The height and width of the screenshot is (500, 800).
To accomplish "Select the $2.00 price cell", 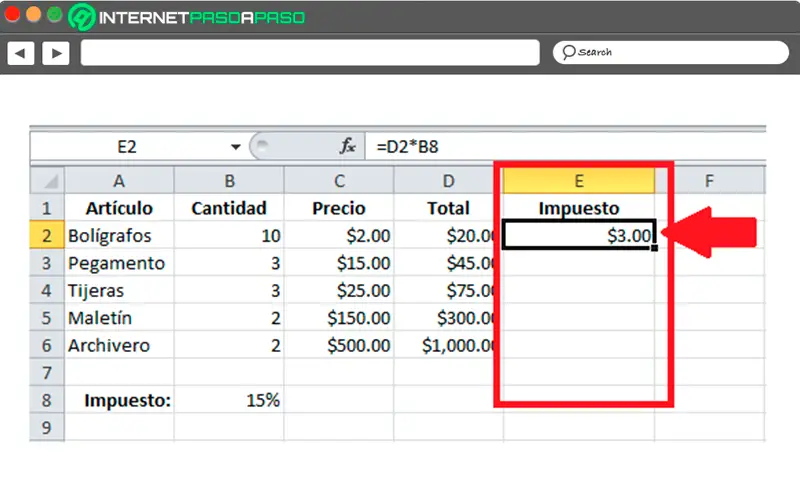I will point(339,235).
